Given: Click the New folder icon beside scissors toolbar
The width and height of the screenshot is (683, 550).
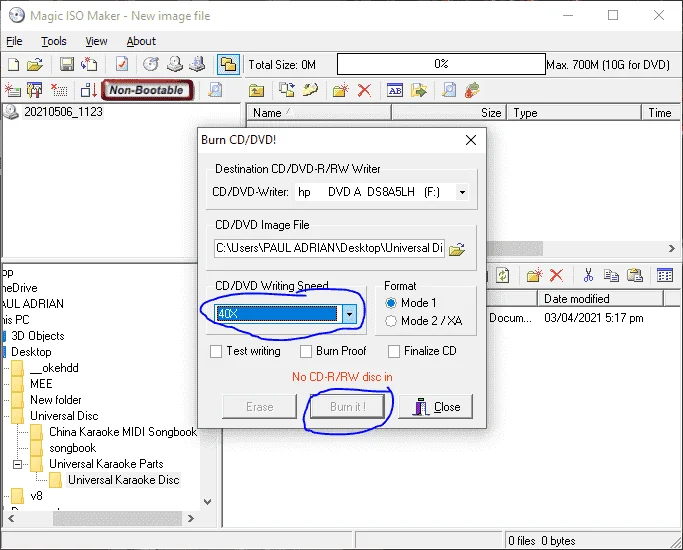Looking at the screenshot, I should pyautogui.click(x=534, y=275).
